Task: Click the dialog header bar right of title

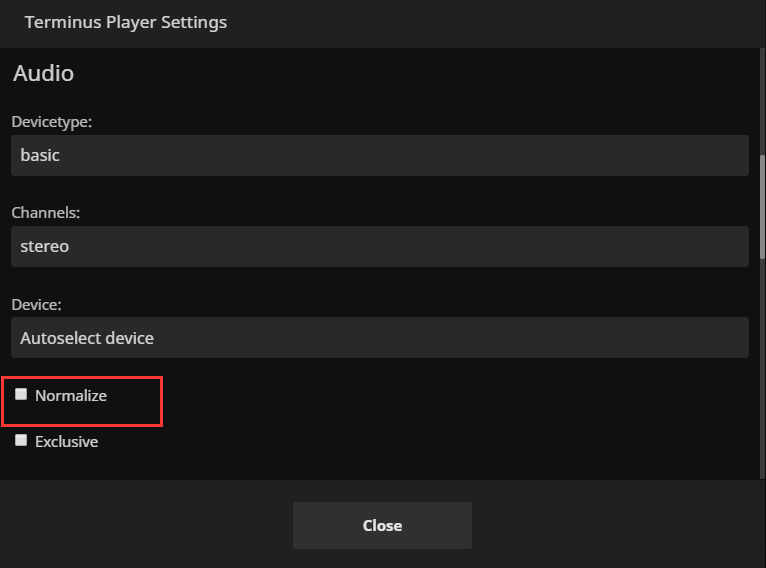Action: (500, 22)
